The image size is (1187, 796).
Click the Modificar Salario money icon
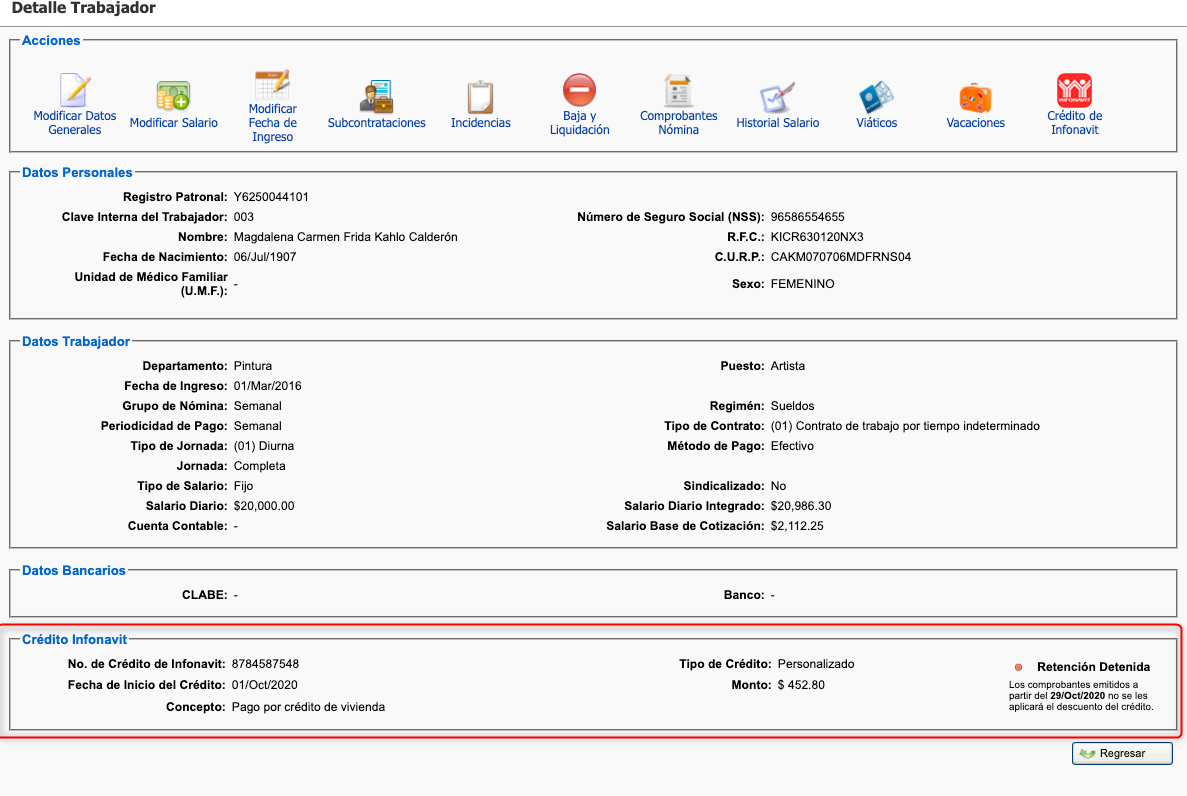click(173, 97)
